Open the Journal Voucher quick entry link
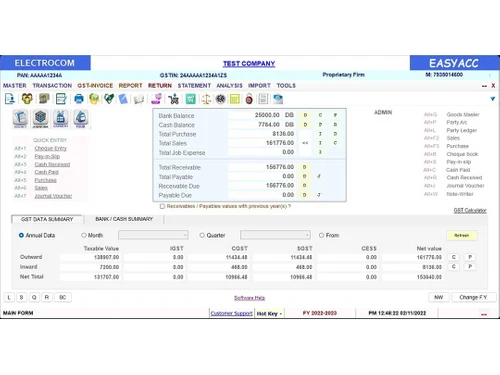This screenshot has width=500, height=375. pyautogui.click(x=53, y=196)
